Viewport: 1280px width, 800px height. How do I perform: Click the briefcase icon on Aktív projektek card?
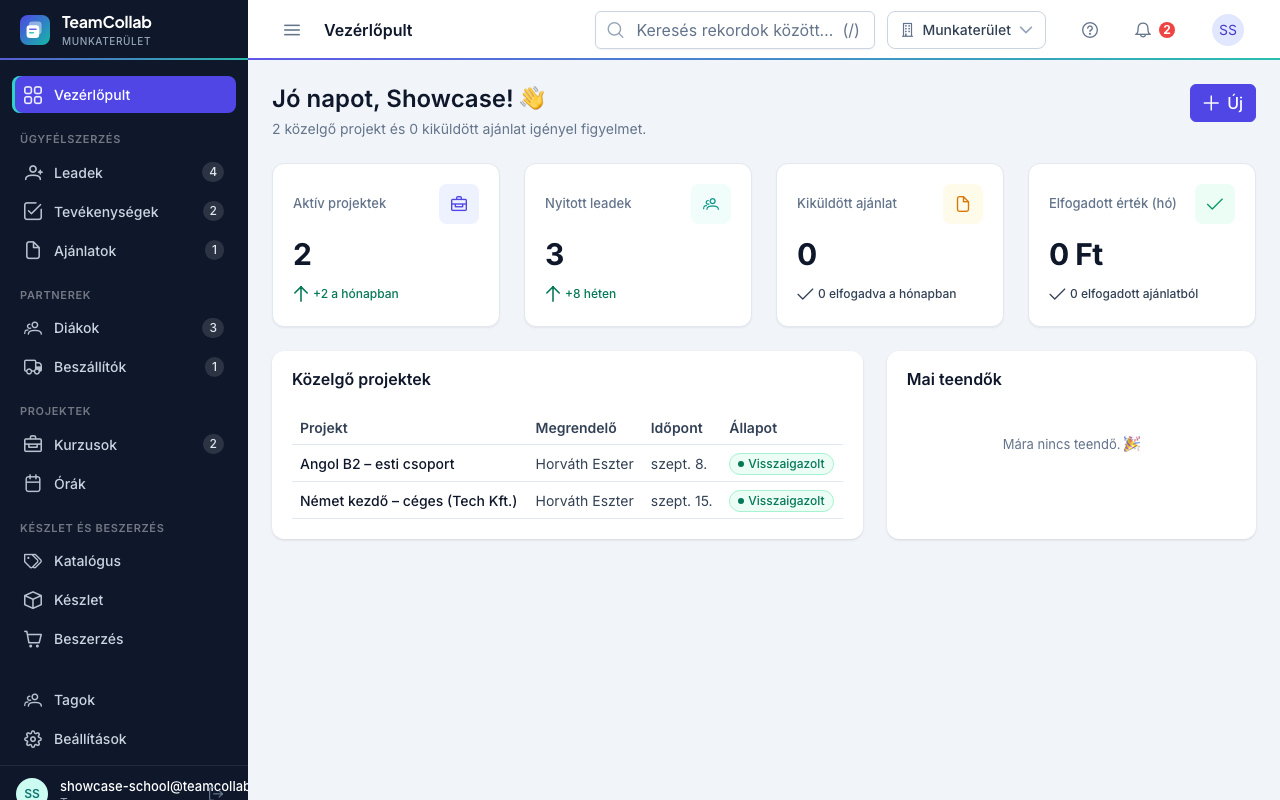[x=459, y=204]
